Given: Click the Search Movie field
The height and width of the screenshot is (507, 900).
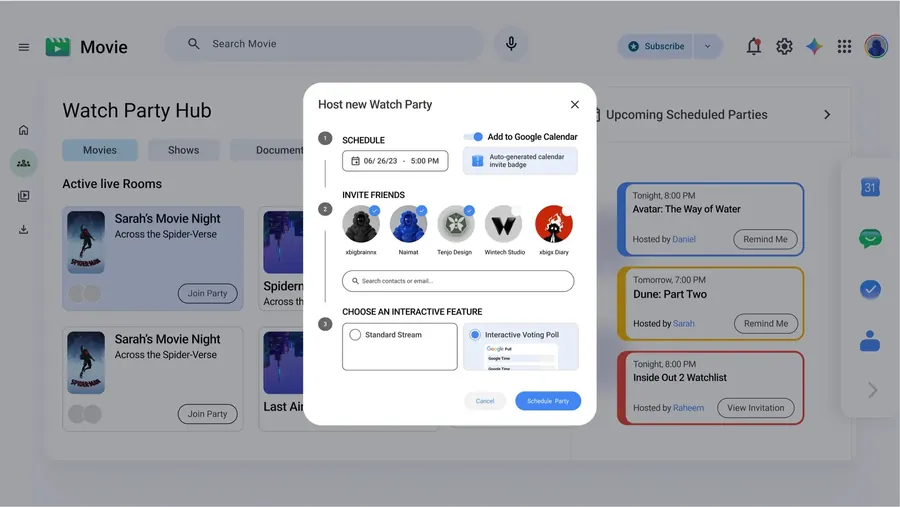Looking at the screenshot, I should click(324, 44).
